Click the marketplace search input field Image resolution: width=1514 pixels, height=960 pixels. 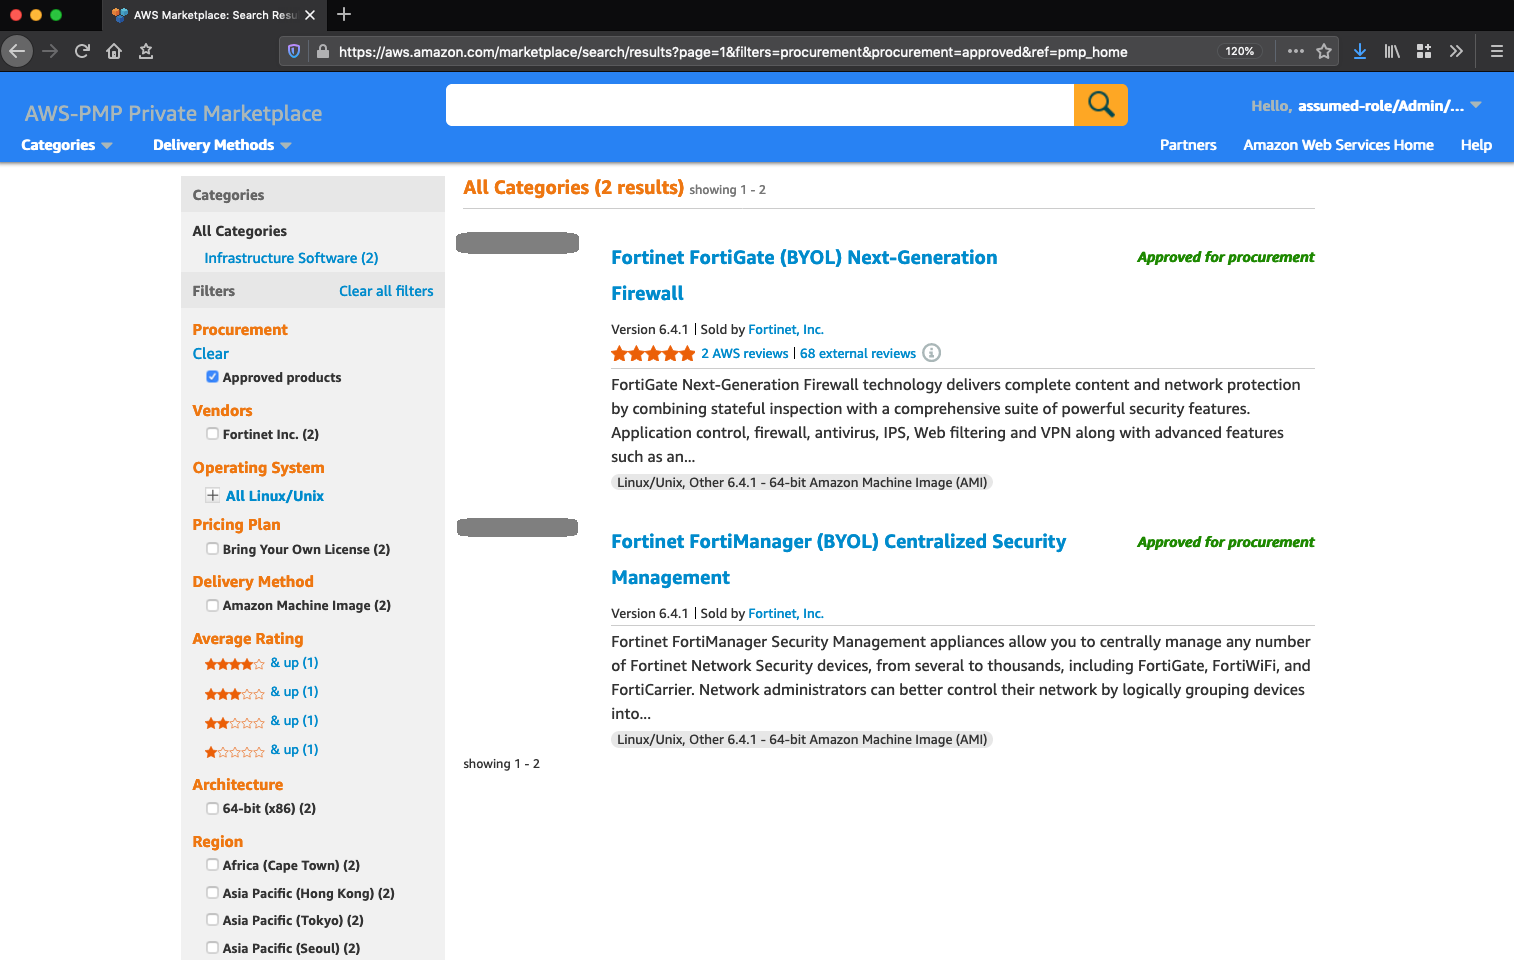pos(759,105)
